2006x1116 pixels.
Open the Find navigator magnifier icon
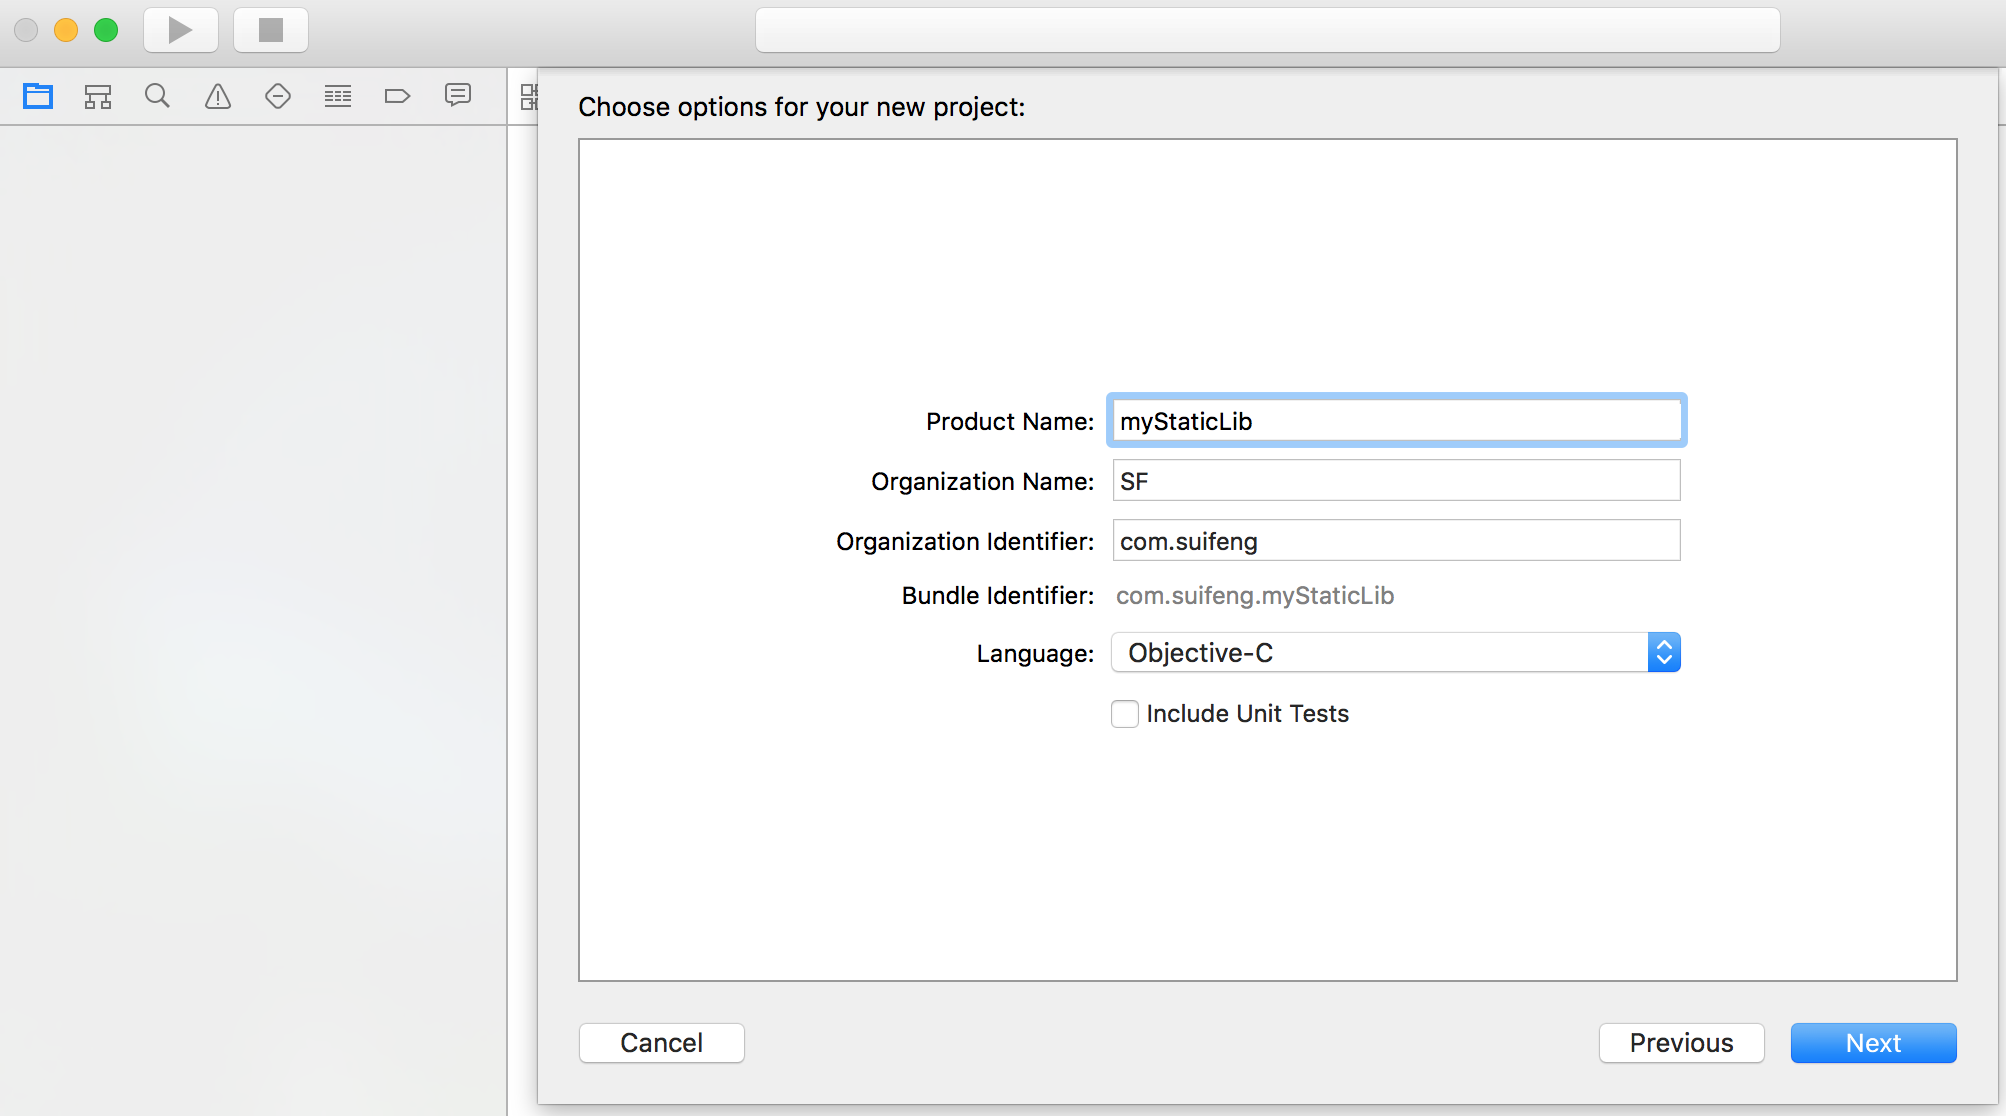pyautogui.click(x=157, y=96)
